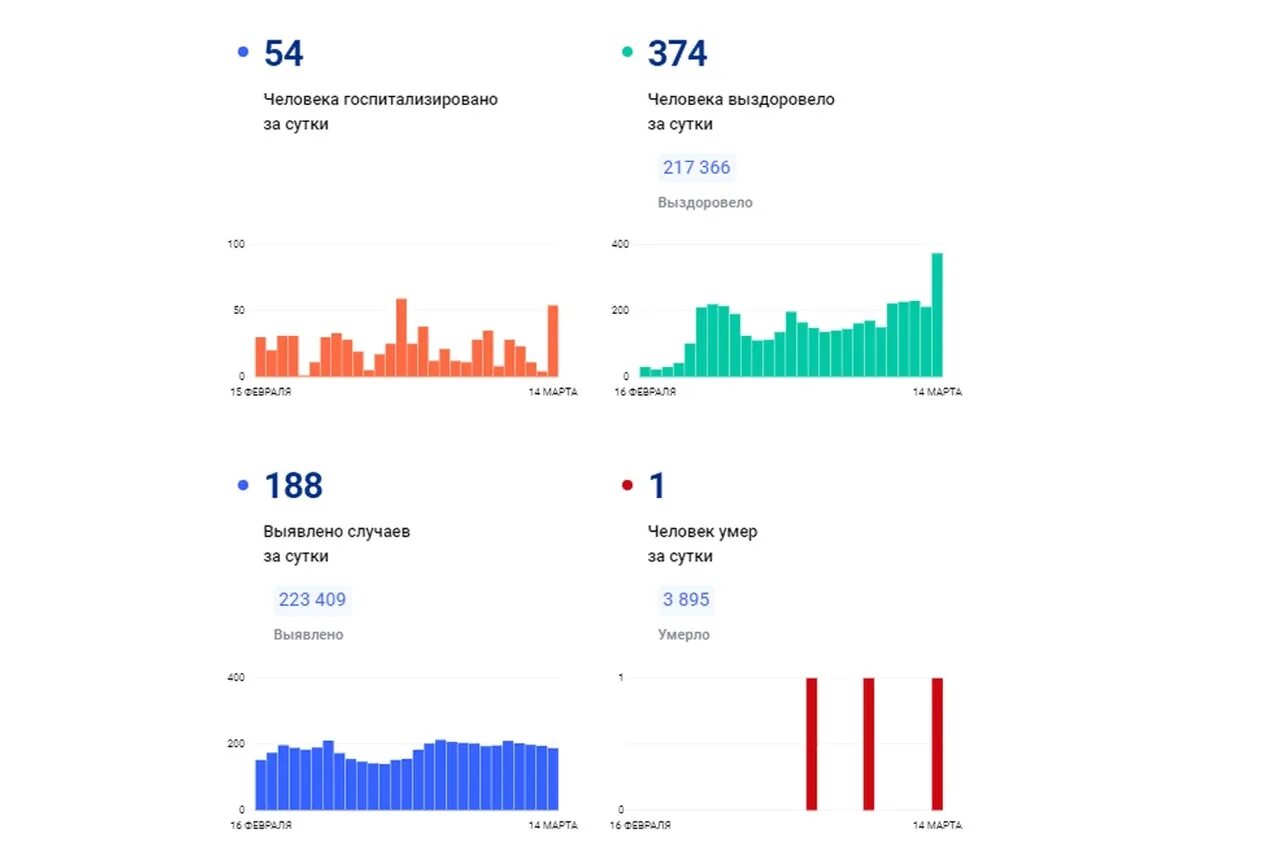Click '15 ФЕВРАЛЯ' axis label on orange chart
This screenshot has width=1280, height=853.
tap(261, 392)
